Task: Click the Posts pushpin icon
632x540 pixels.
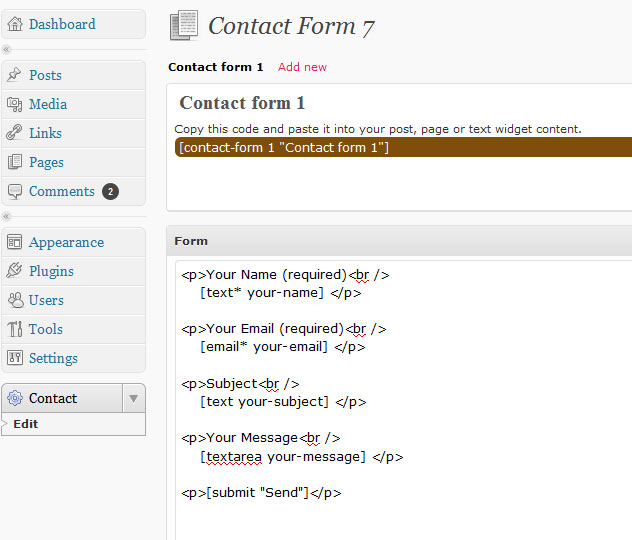Action: (x=14, y=75)
